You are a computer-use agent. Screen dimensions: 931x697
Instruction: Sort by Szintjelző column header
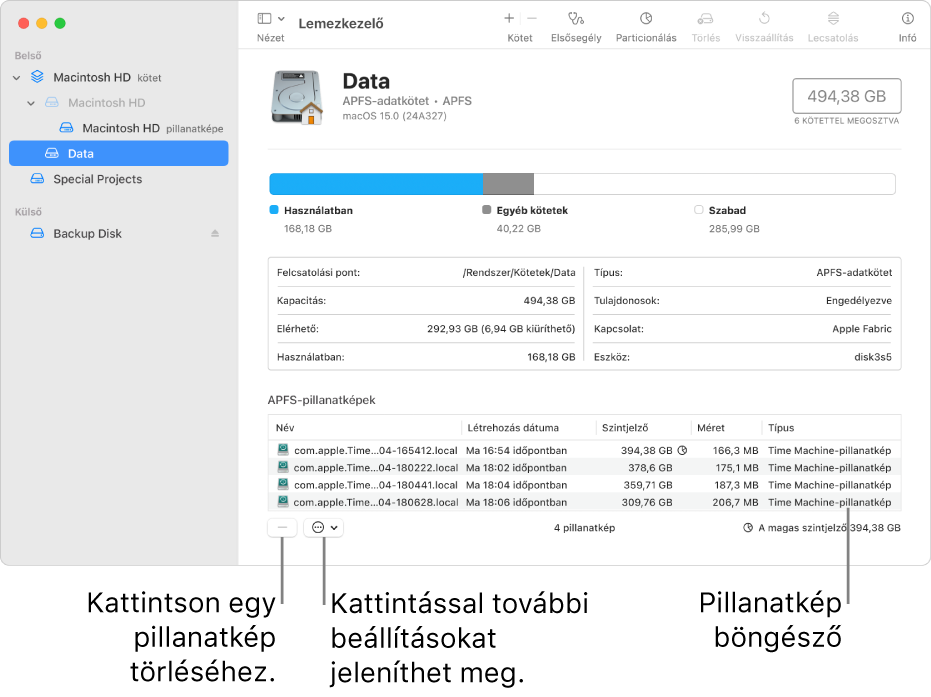click(x=643, y=427)
